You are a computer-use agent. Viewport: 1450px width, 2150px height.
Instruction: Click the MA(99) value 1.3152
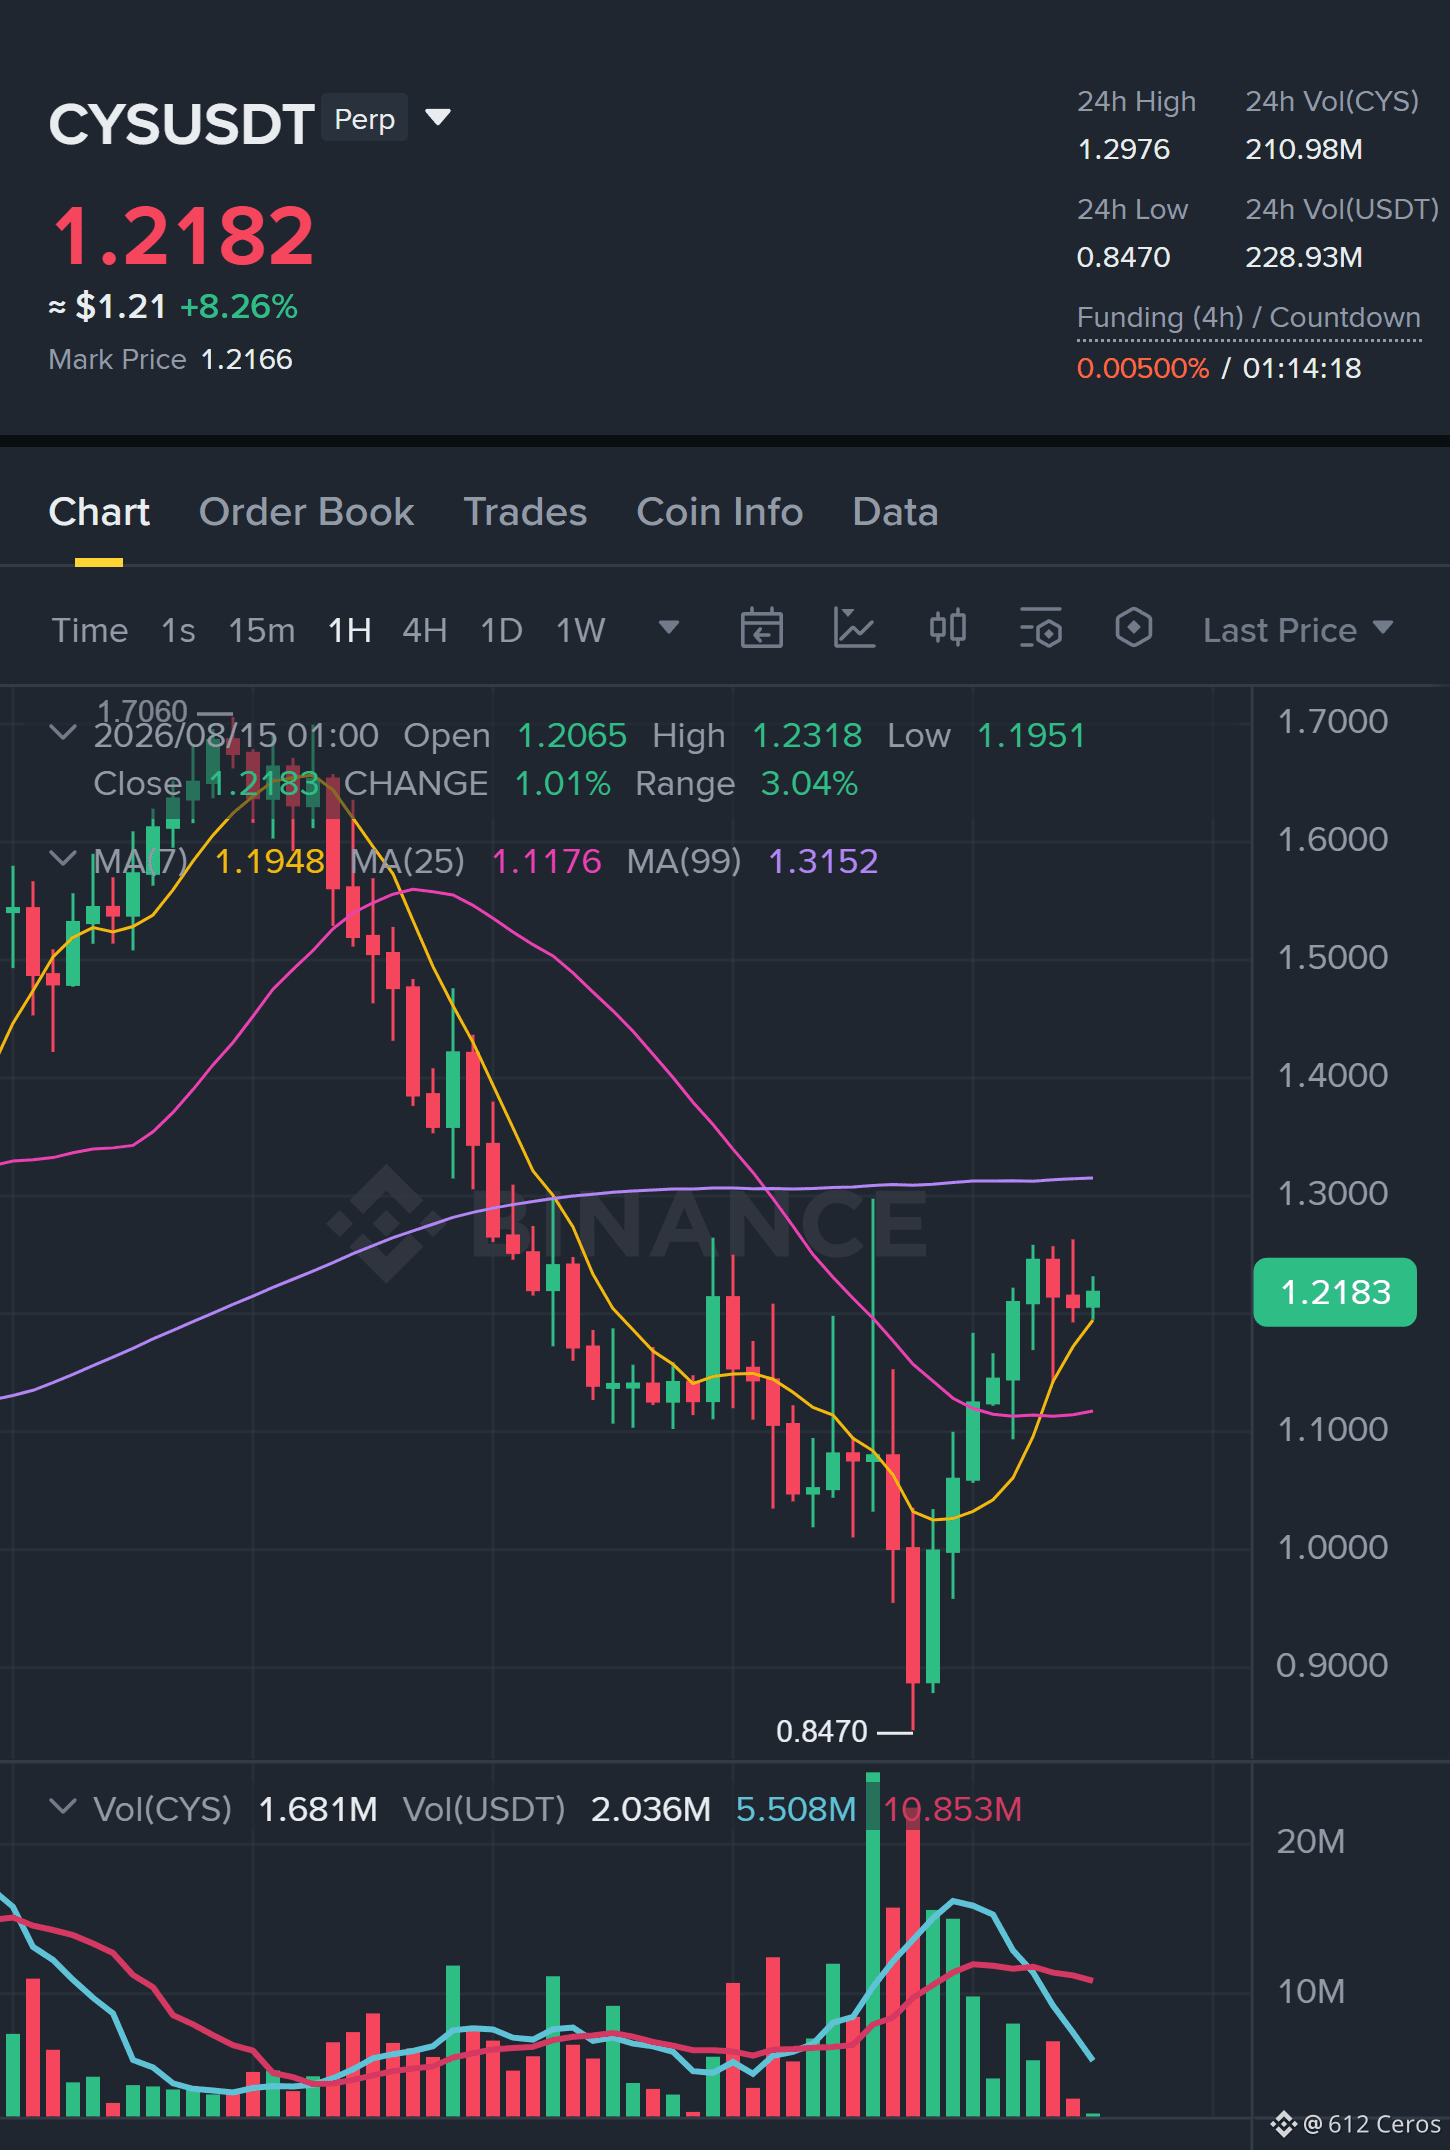823,861
